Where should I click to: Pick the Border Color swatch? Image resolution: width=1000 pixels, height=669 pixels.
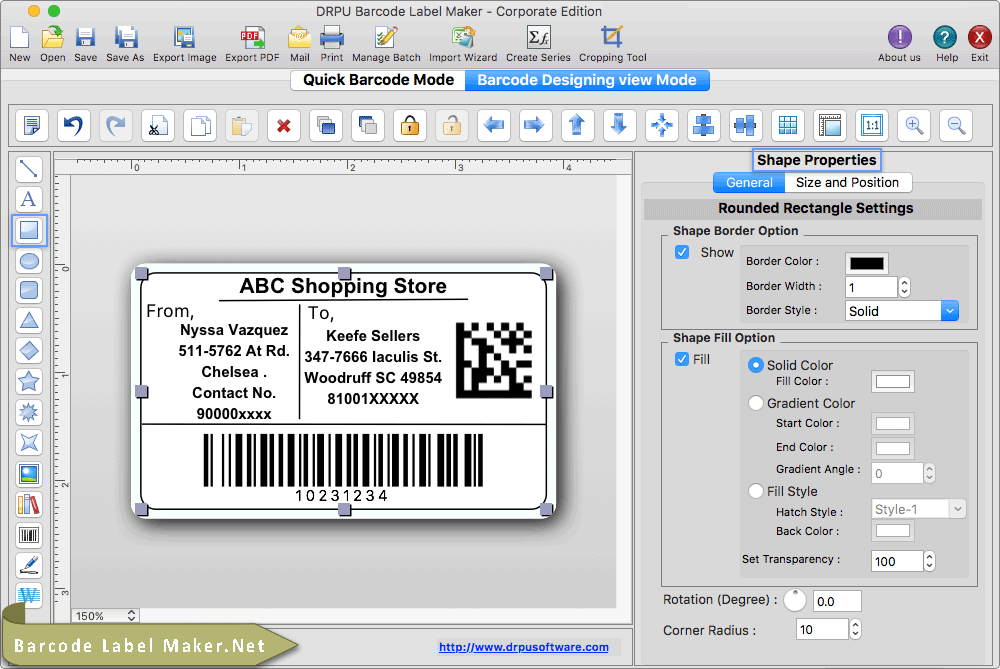tap(867, 263)
